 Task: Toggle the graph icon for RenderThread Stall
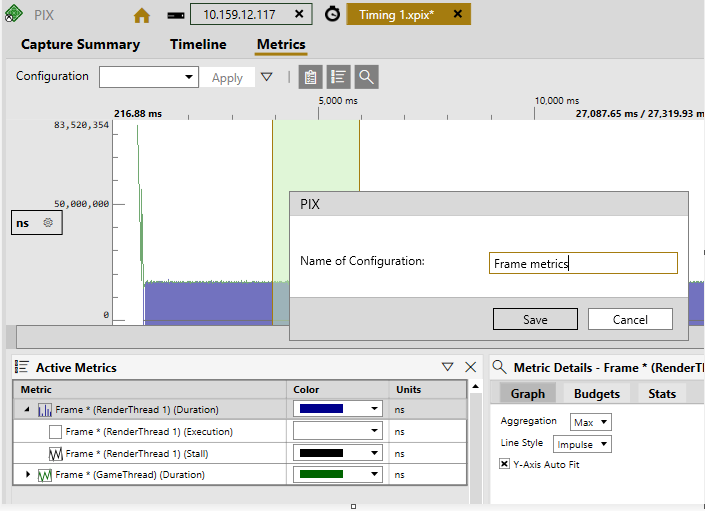point(55,453)
